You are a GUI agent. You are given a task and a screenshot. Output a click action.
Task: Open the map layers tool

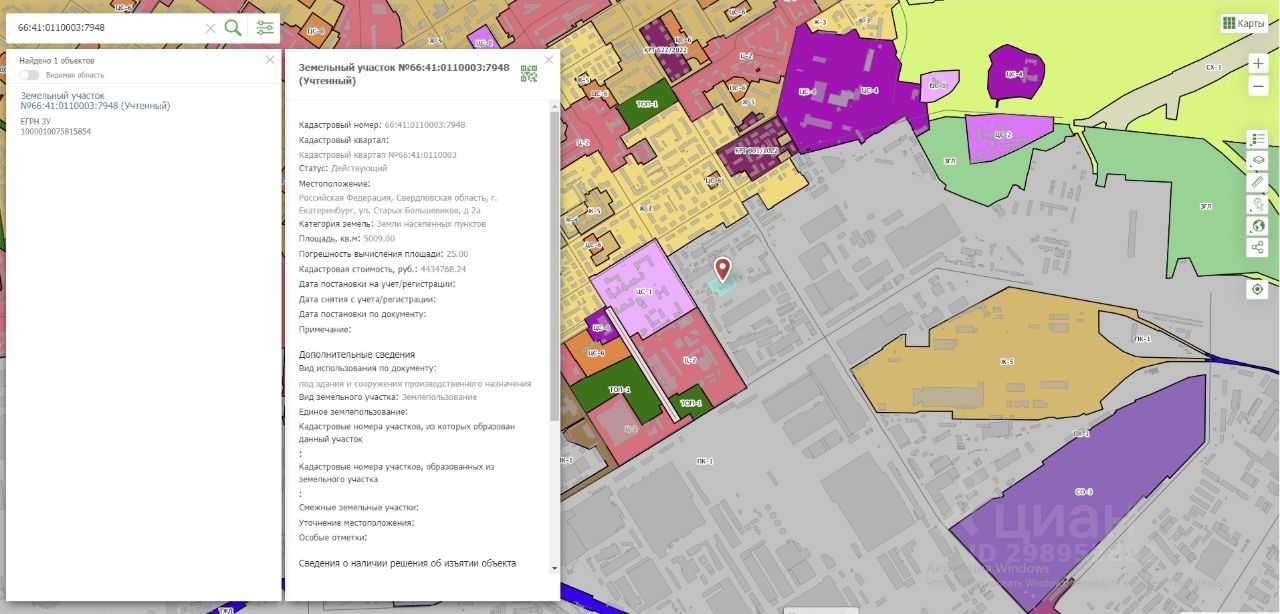click(1258, 160)
